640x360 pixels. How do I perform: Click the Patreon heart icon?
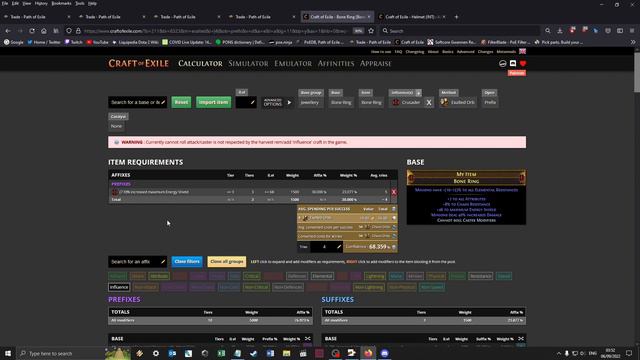coord(523,64)
